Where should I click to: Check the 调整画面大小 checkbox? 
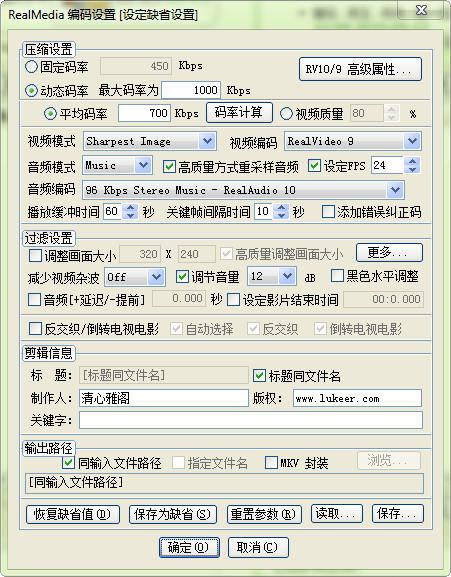35,255
